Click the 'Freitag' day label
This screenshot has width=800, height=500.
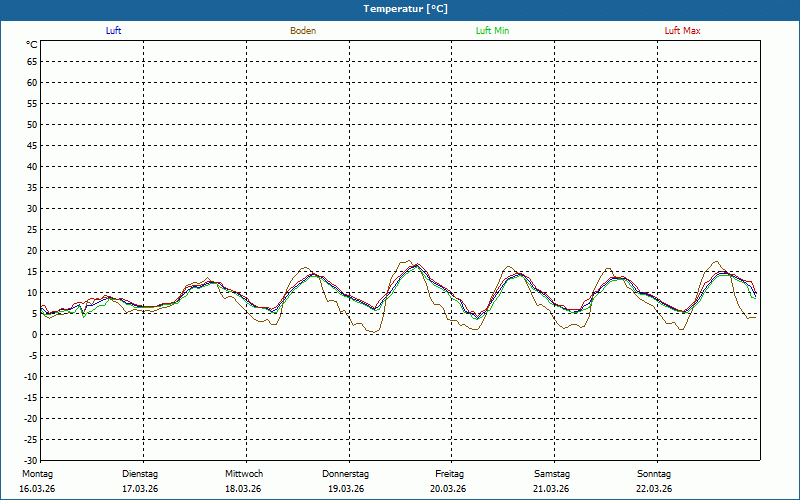[x=449, y=474]
